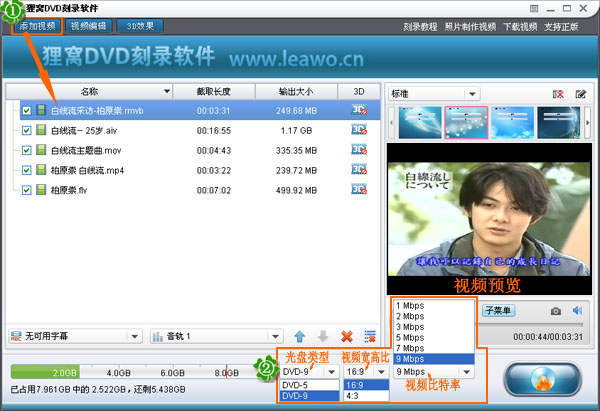Click the green file icon of 25岁.avi
Image resolution: width=600 pixels, height=411 pixels.
(x=41, y=130)
